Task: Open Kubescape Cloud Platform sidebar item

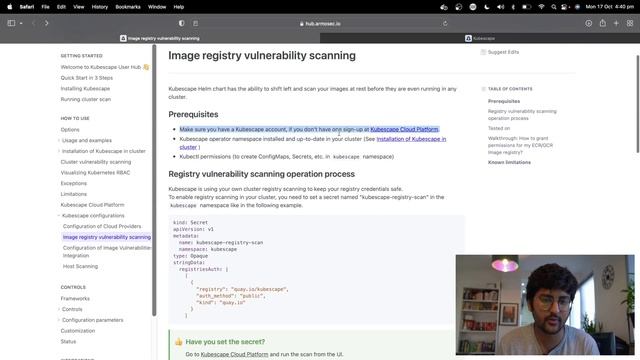Action: pyautogui.click(x=92, y=205)
